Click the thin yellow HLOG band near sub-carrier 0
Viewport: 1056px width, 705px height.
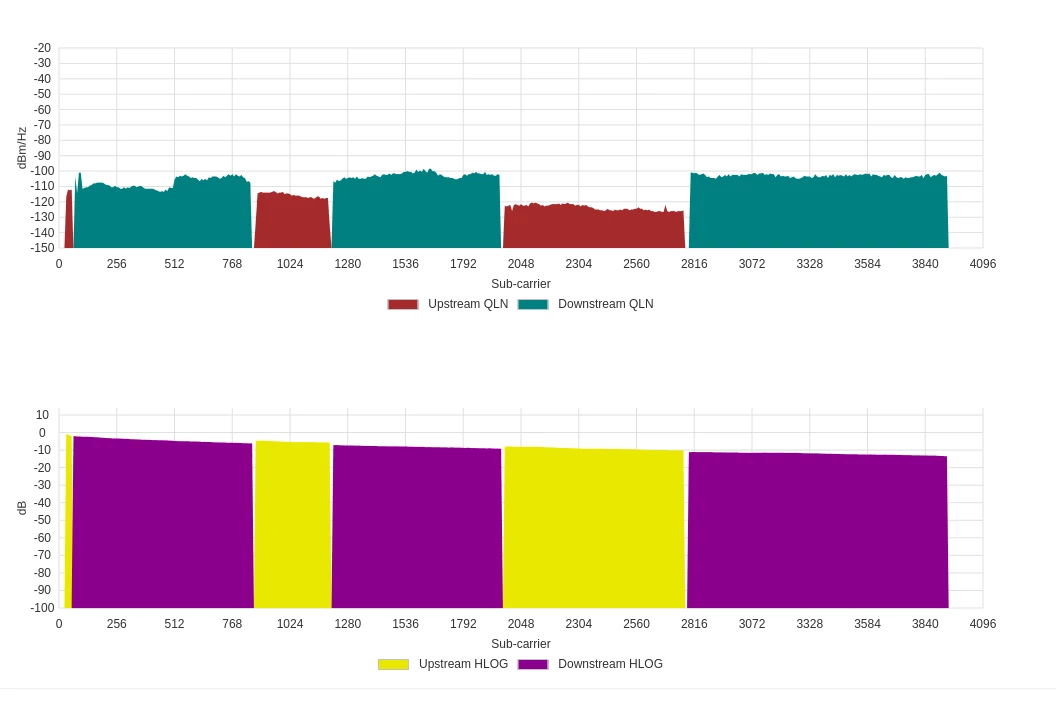(68, 522)
